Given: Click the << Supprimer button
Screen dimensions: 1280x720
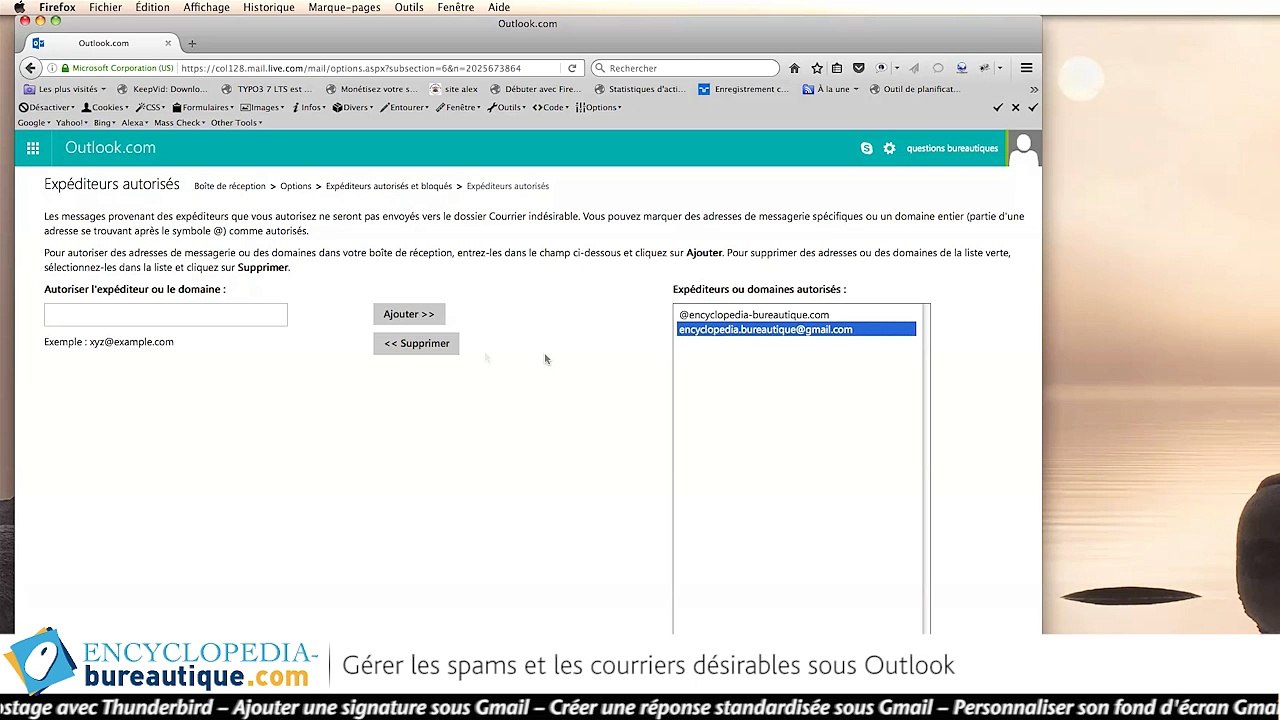Looking at the screenshot, I should (416, 343).
